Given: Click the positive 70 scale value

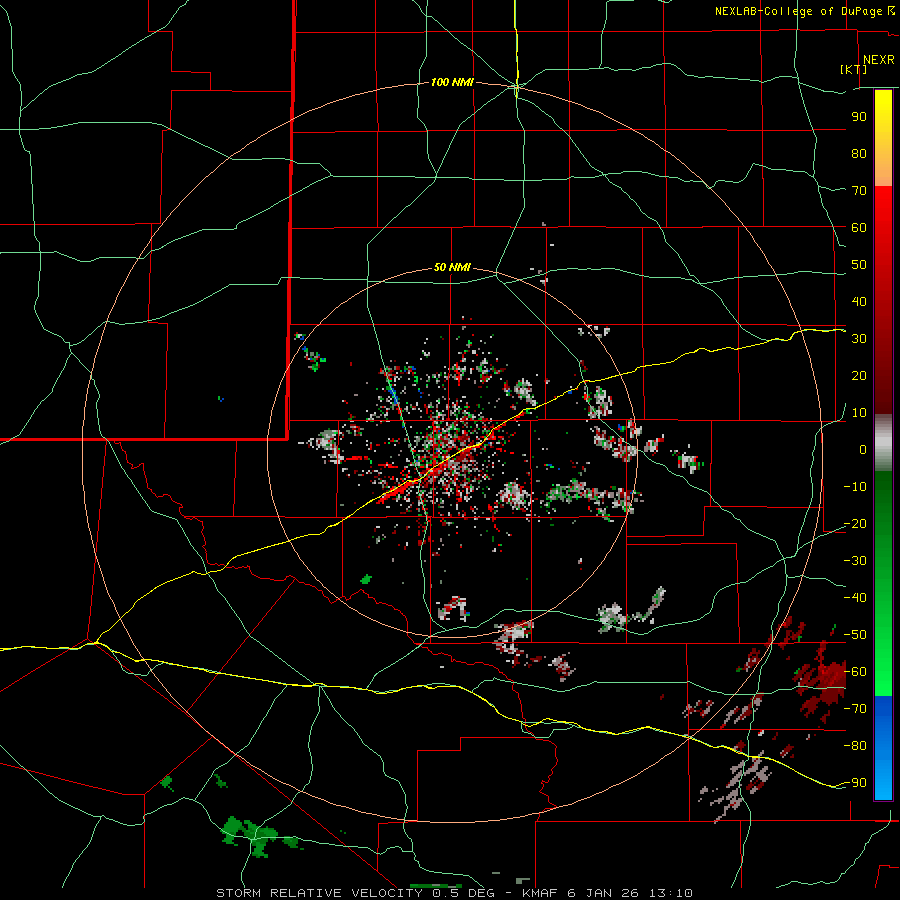Looking at the screenshot, I should [x=859, y=191].
